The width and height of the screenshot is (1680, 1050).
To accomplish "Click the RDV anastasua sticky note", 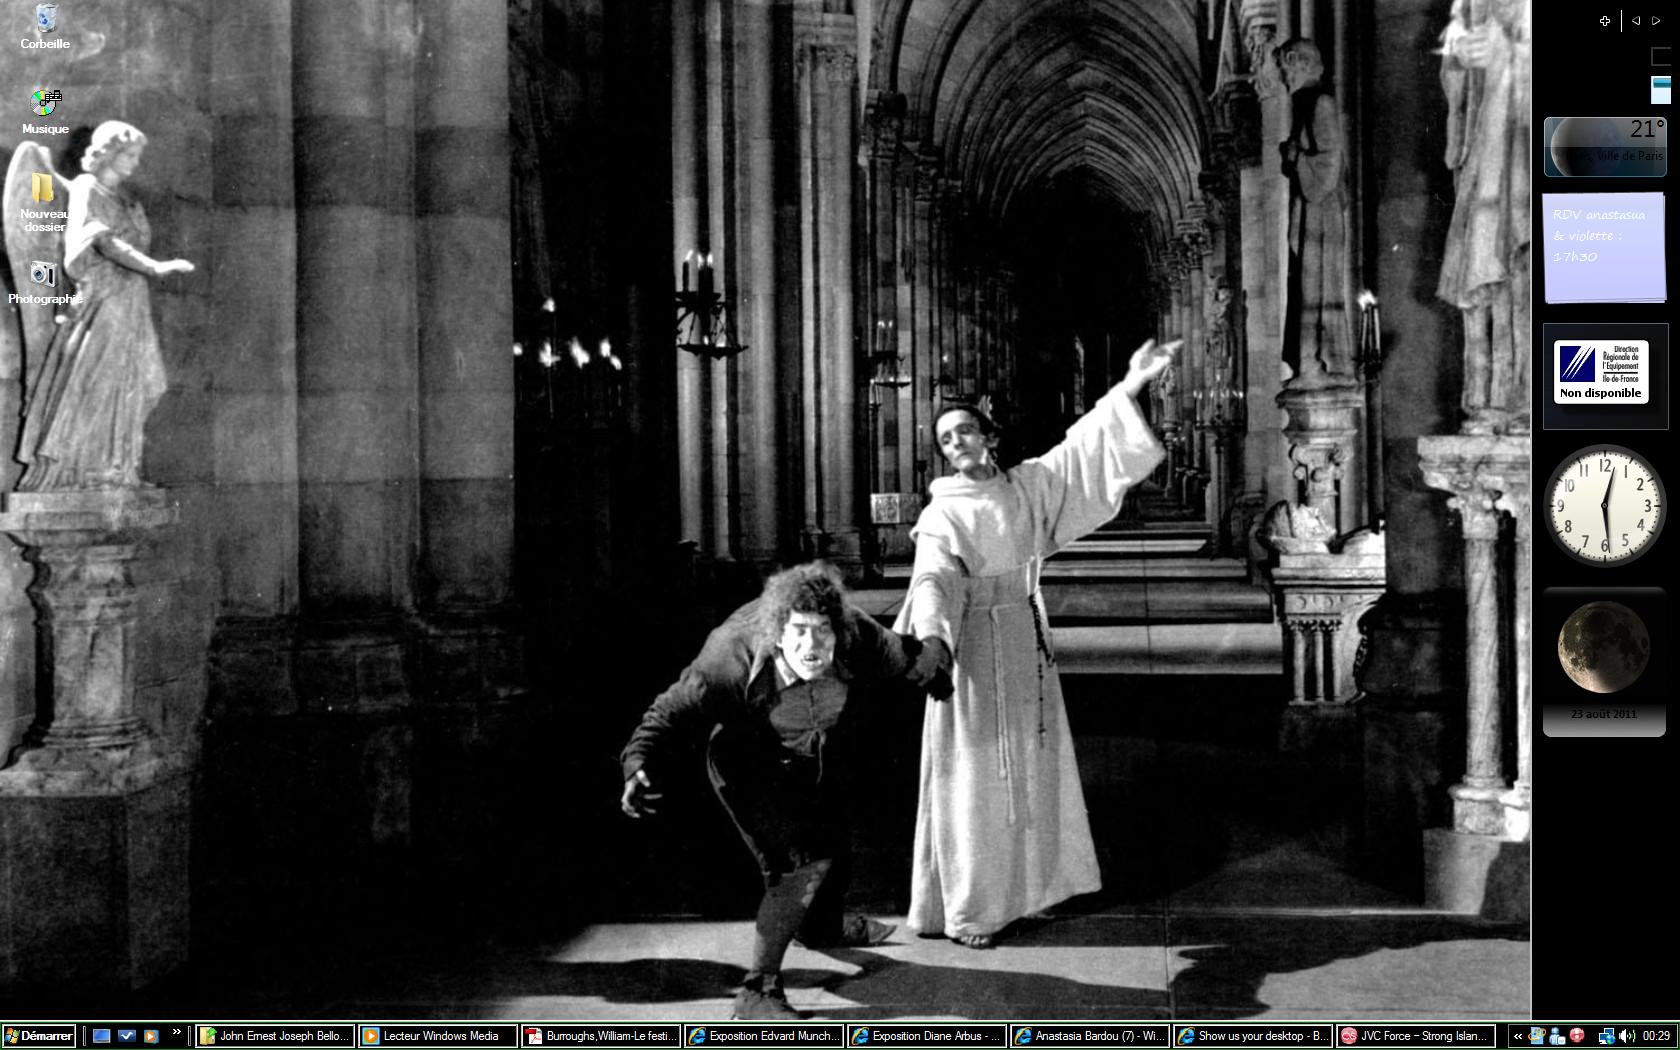I will tap(1605, 246).
